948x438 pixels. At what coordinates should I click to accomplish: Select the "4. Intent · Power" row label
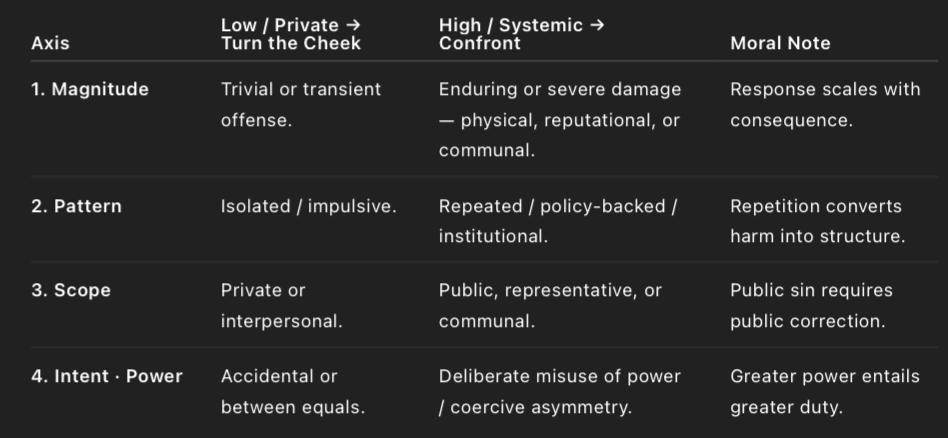coord(107,376)
